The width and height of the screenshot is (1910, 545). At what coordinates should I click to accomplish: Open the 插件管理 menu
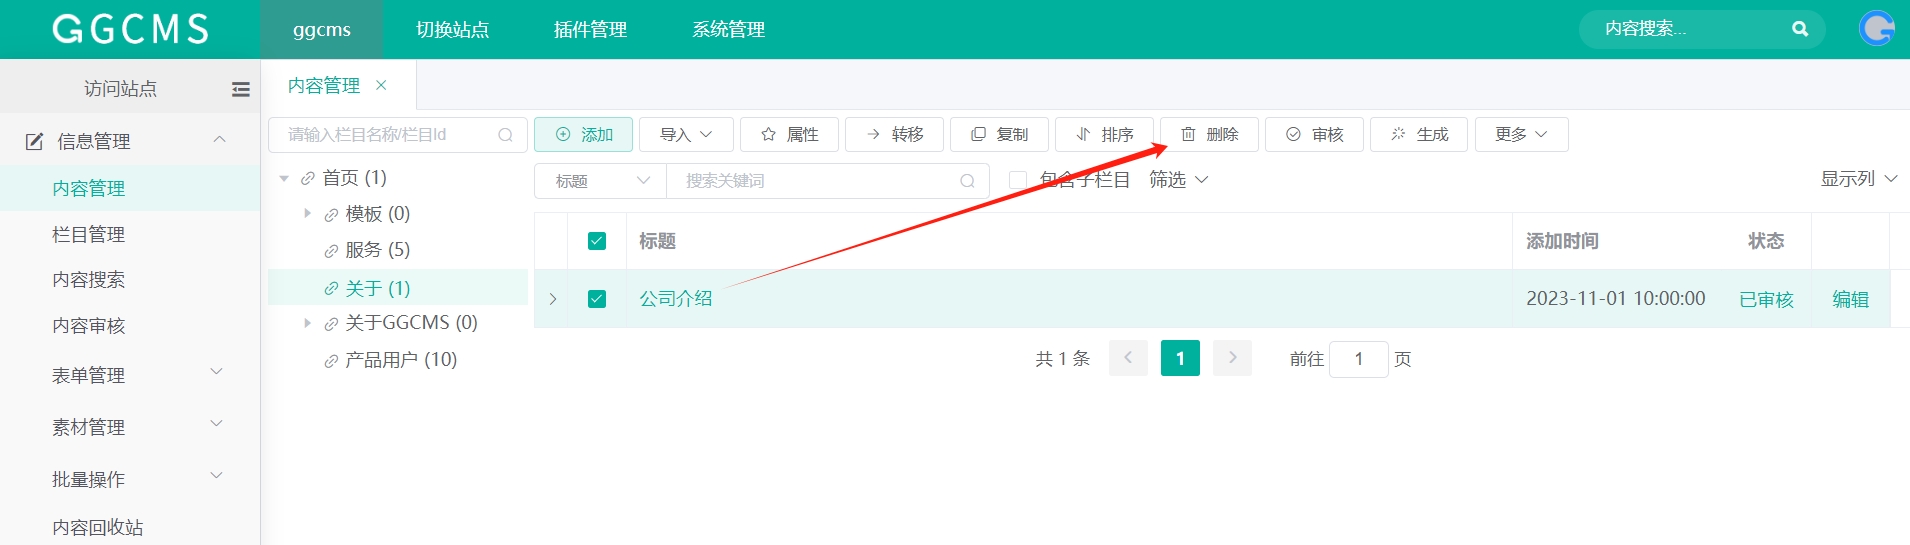tap(591, 29)
